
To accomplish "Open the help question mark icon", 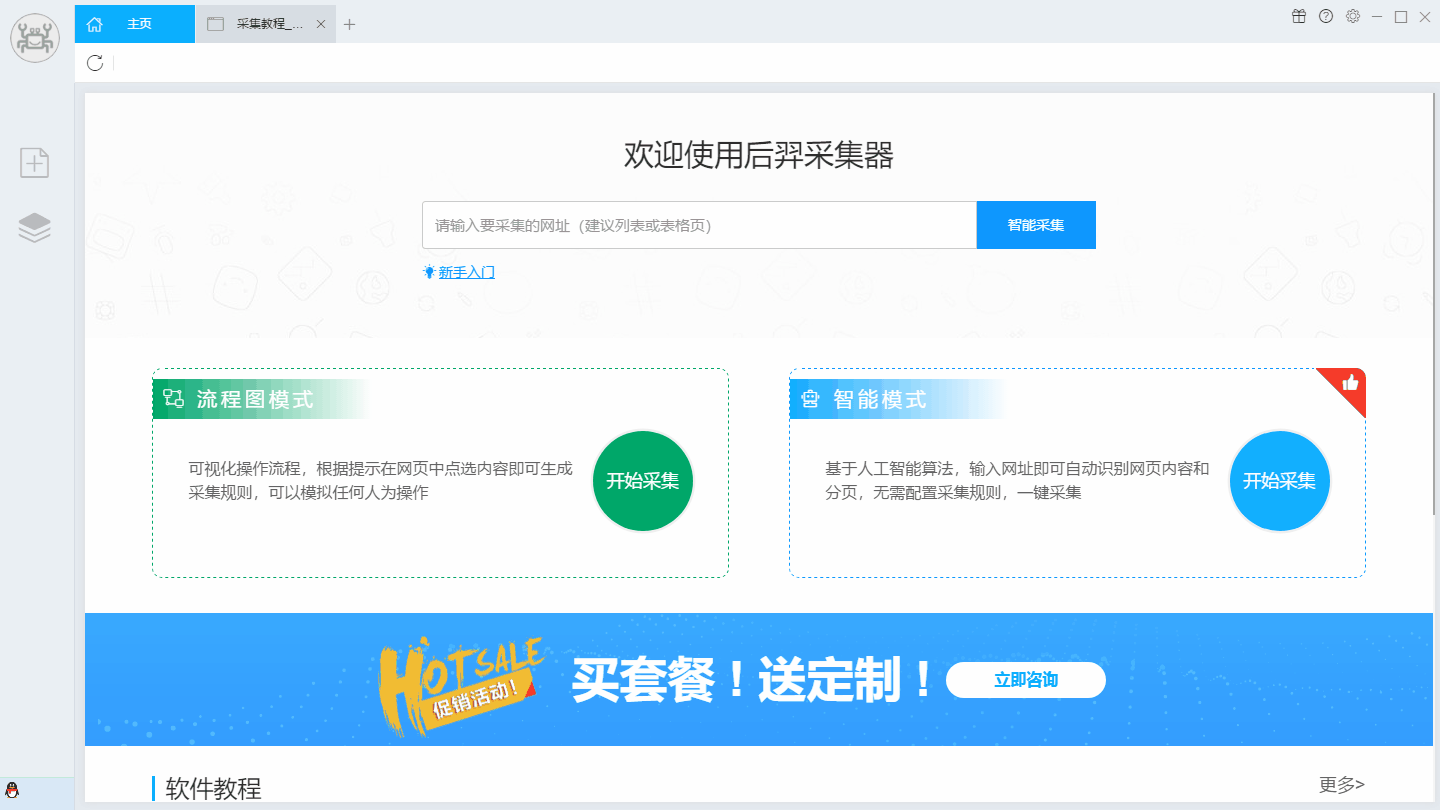I will click(x=1326, y=16).
